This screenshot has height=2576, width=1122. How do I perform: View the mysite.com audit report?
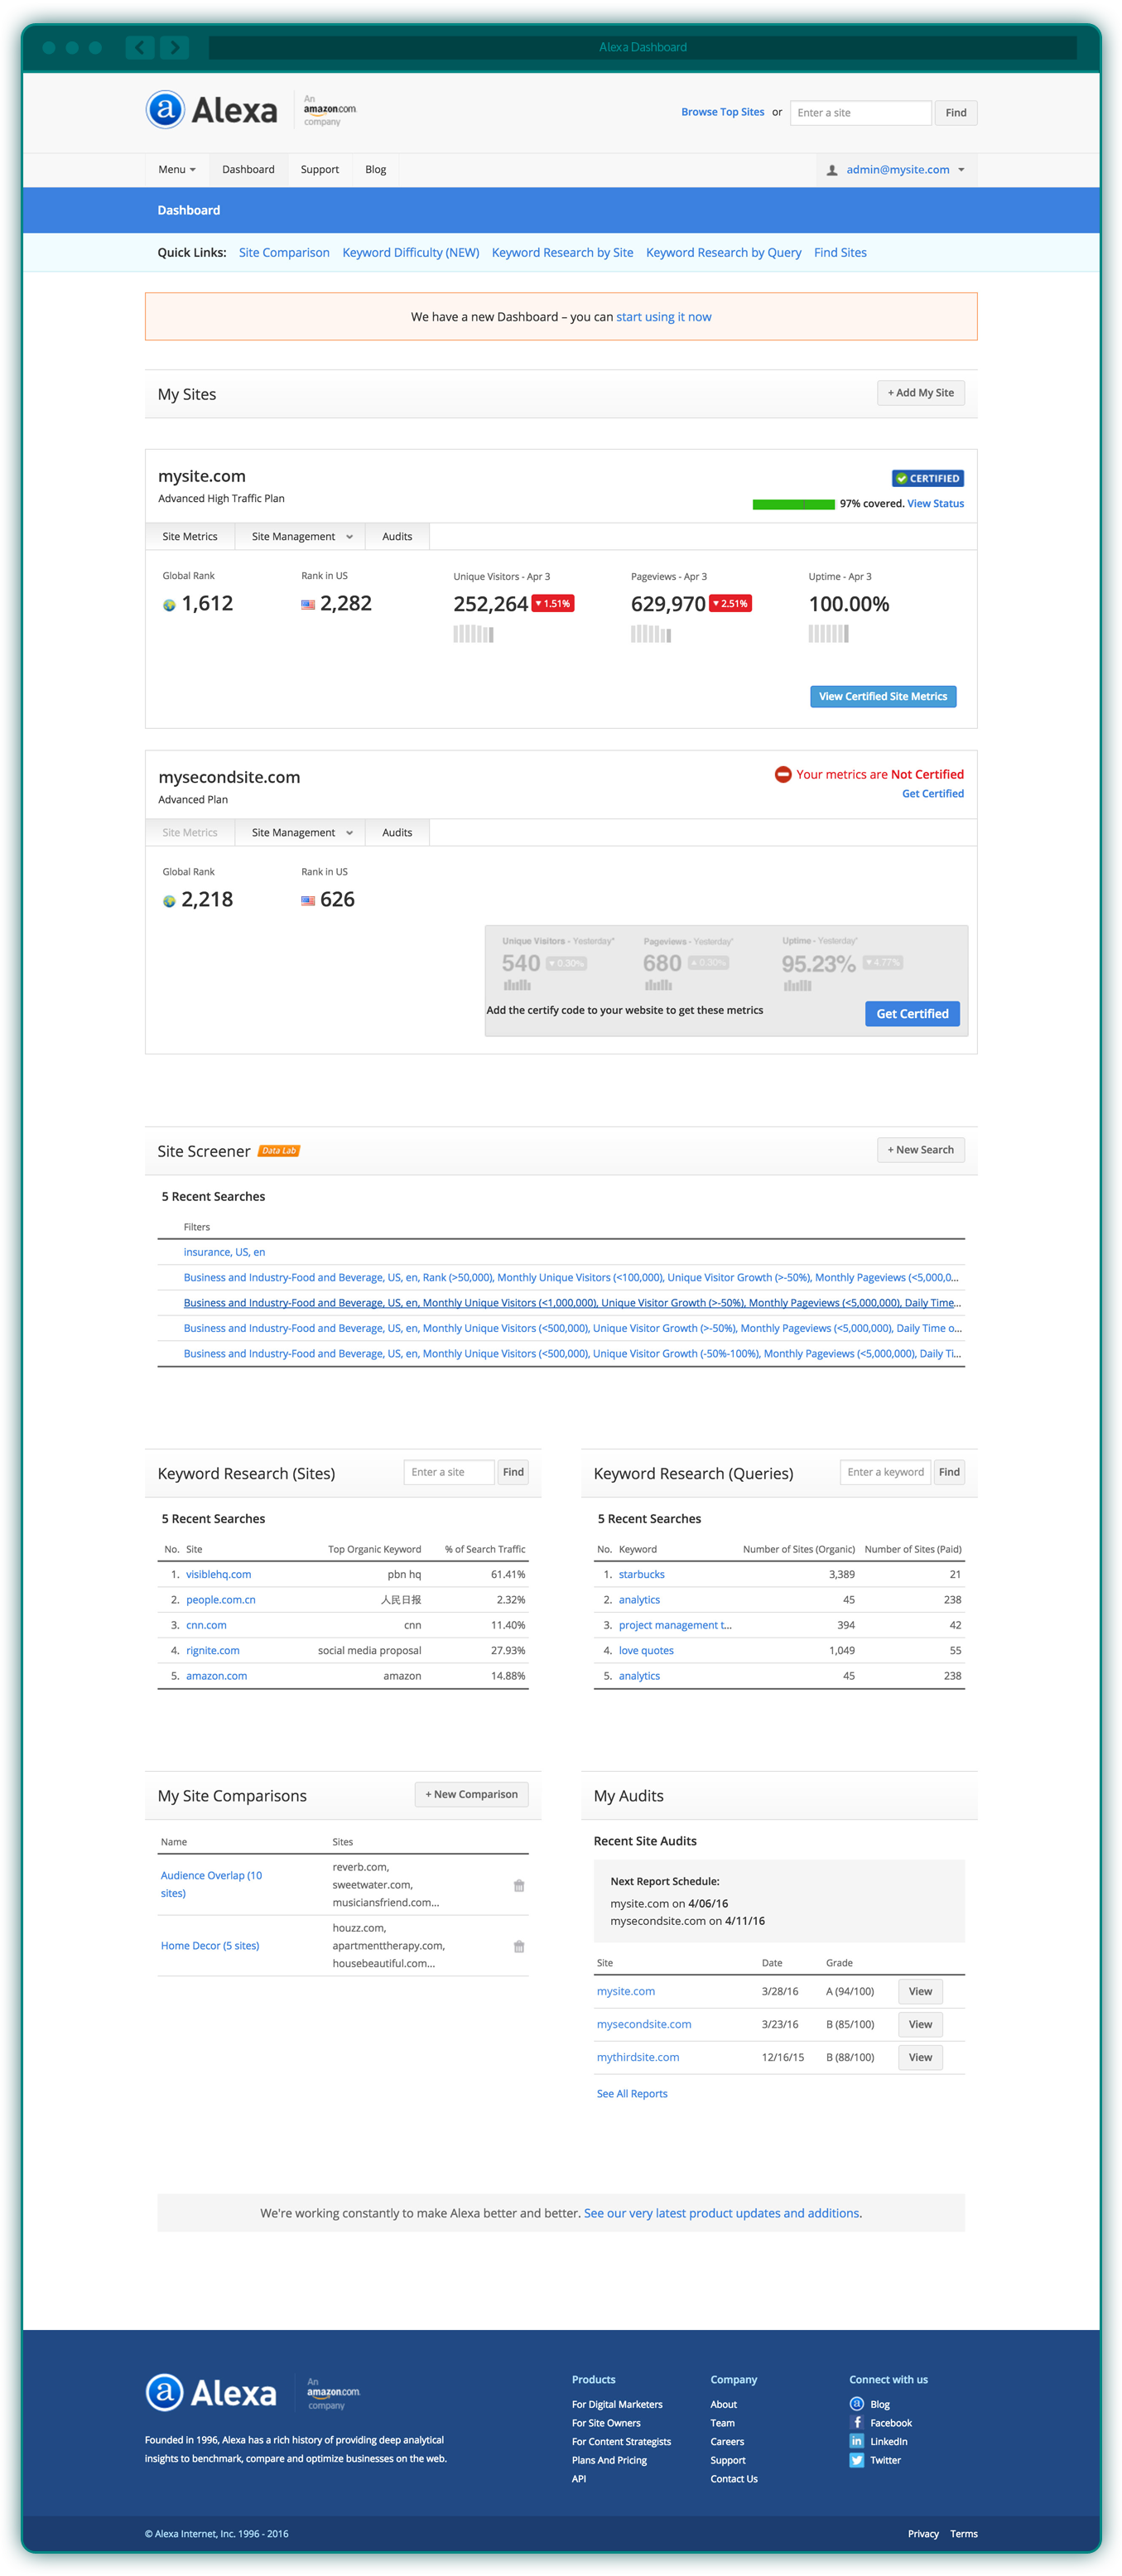pyautogui.click(x=920, y=1992)
